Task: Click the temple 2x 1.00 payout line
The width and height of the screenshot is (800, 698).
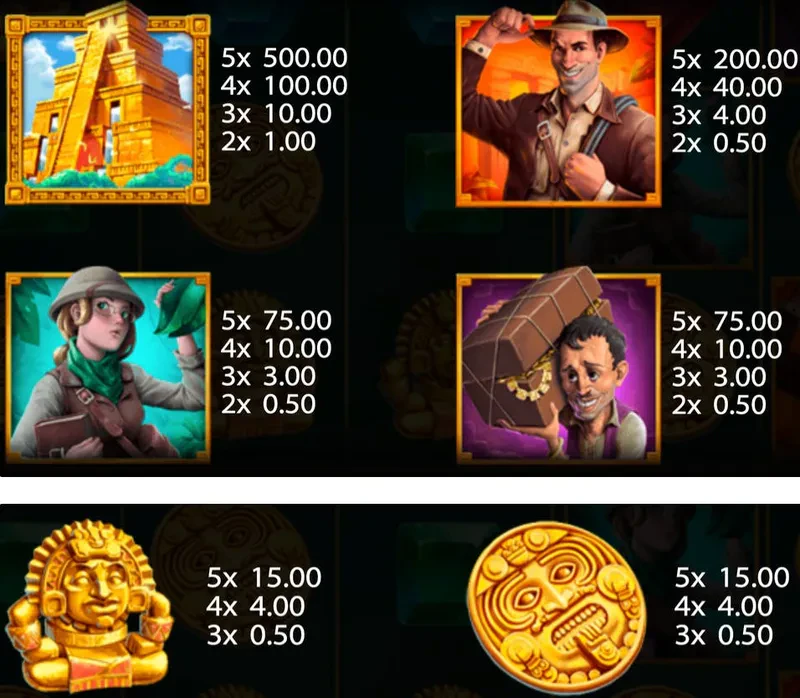Action: click(x=268, y=141)
